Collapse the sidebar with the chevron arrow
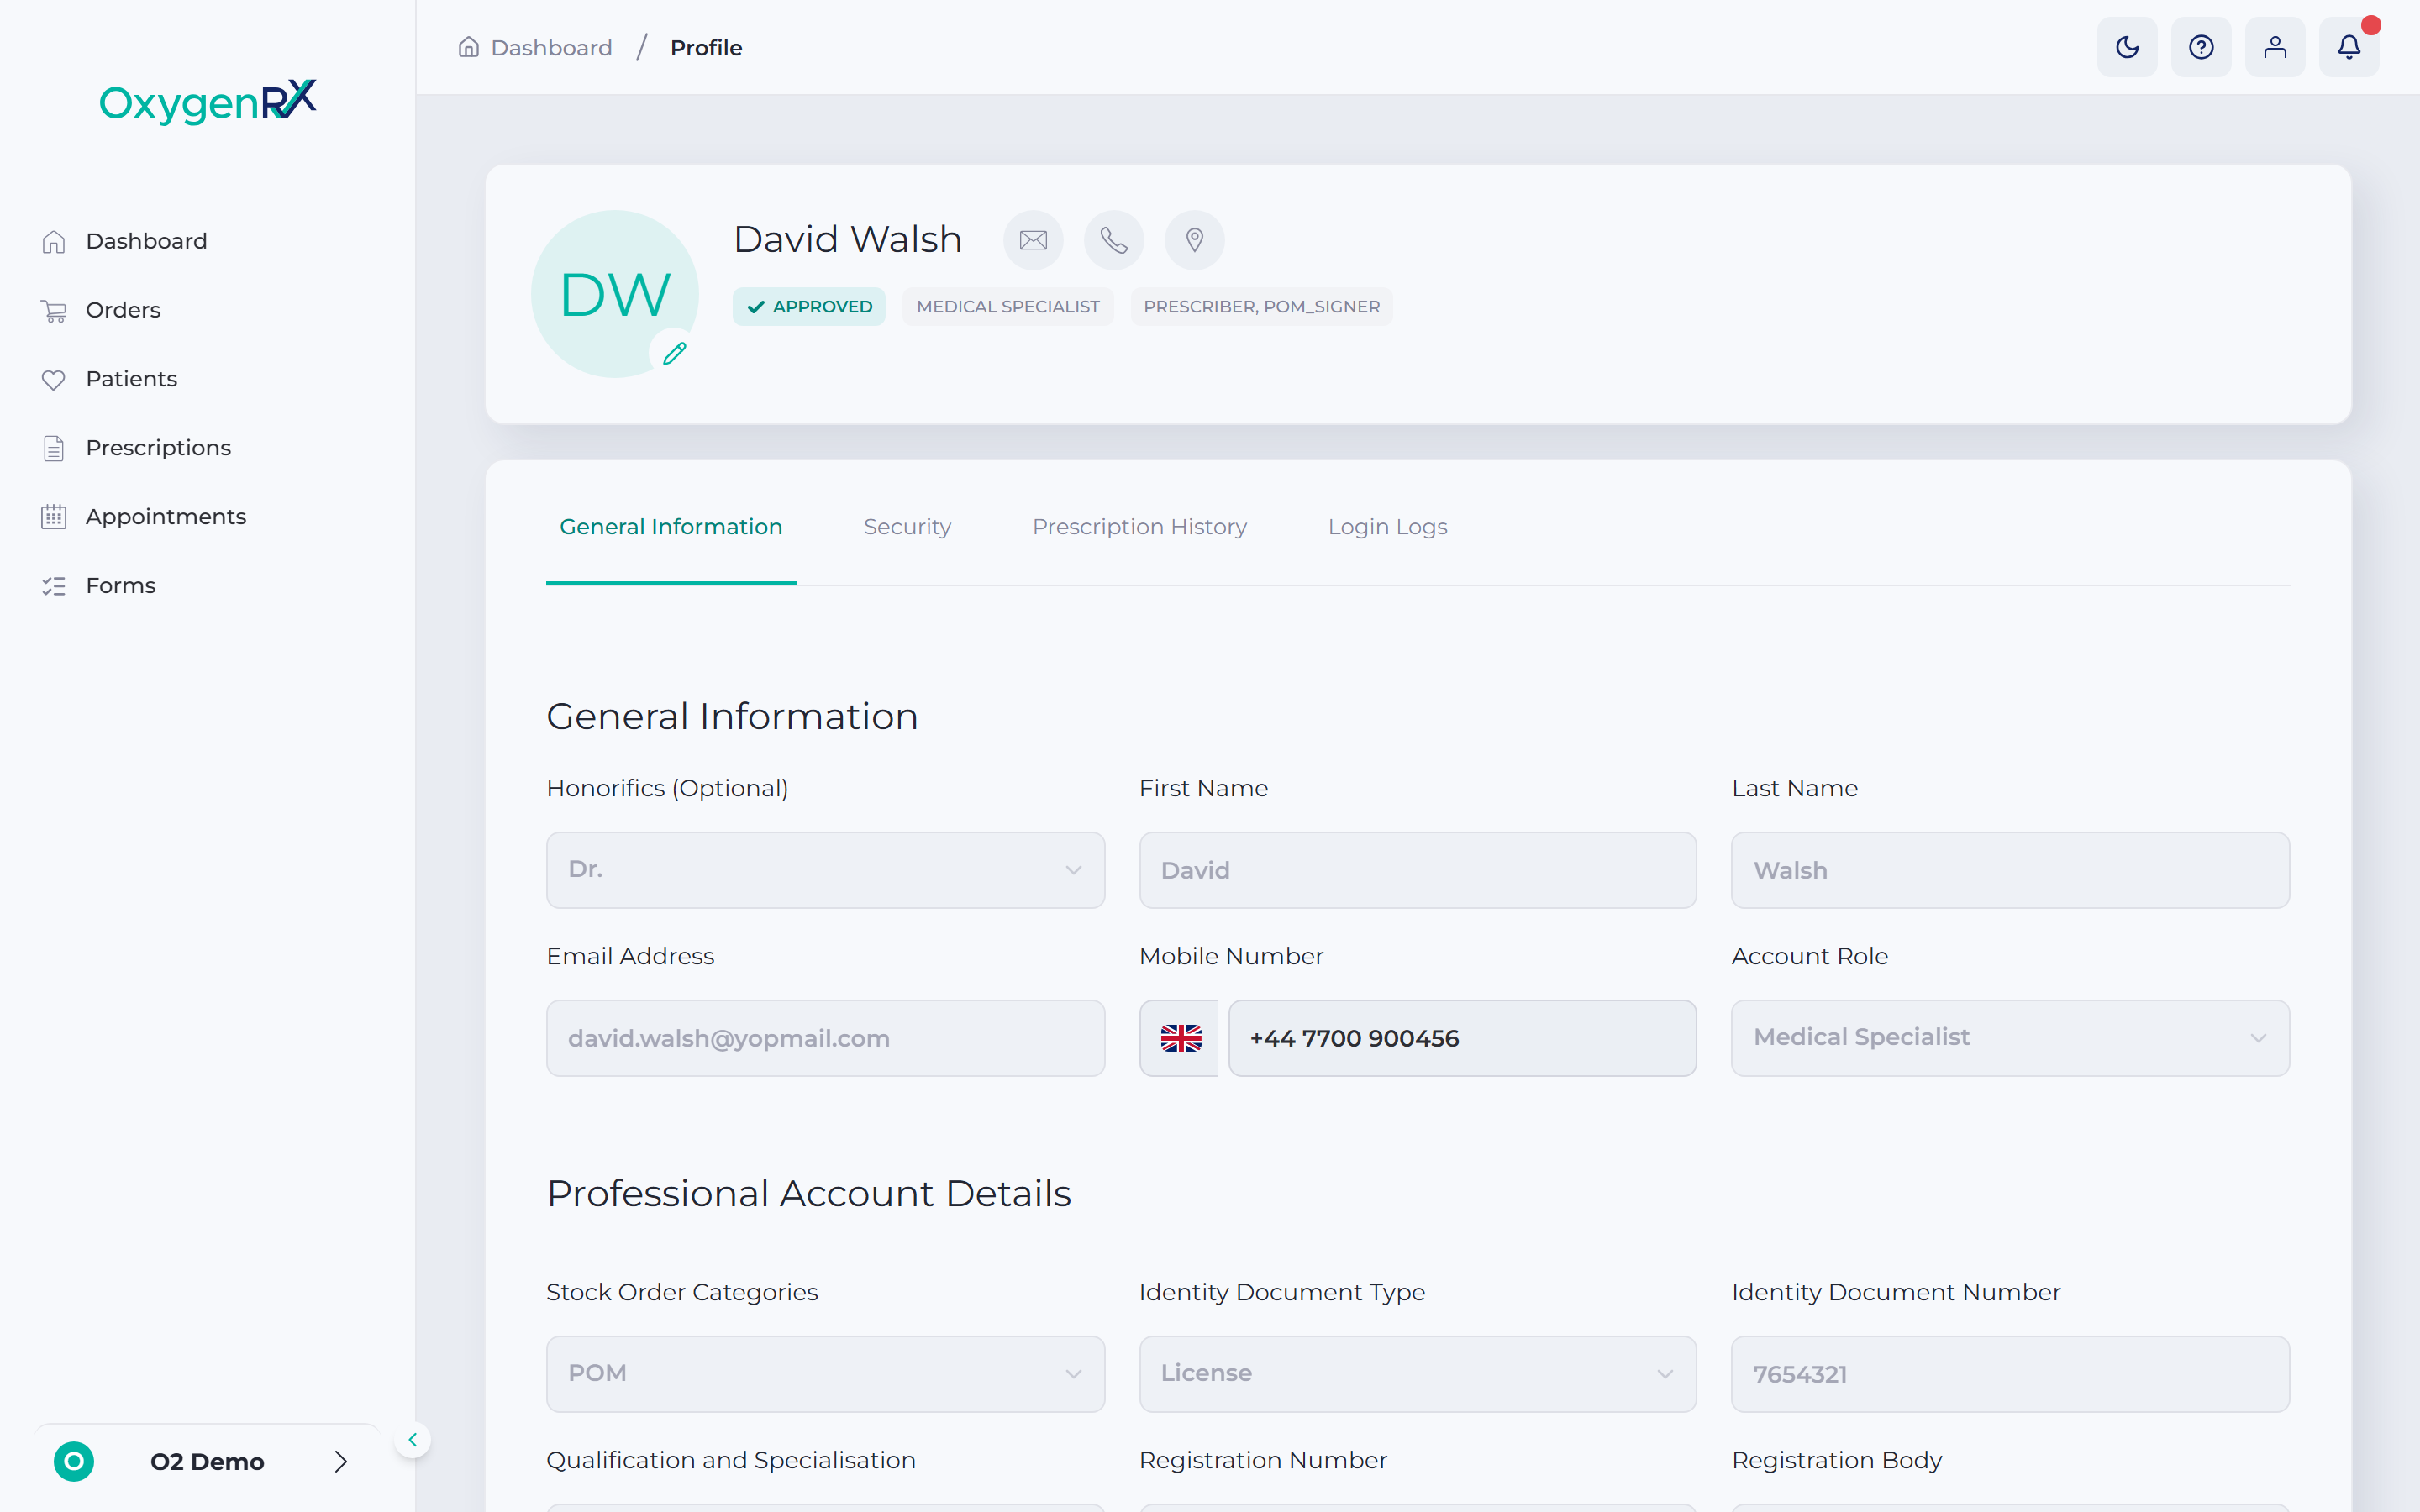Image resolution: width=2420 pixels, height=1512 pixels. [412, 1440]
